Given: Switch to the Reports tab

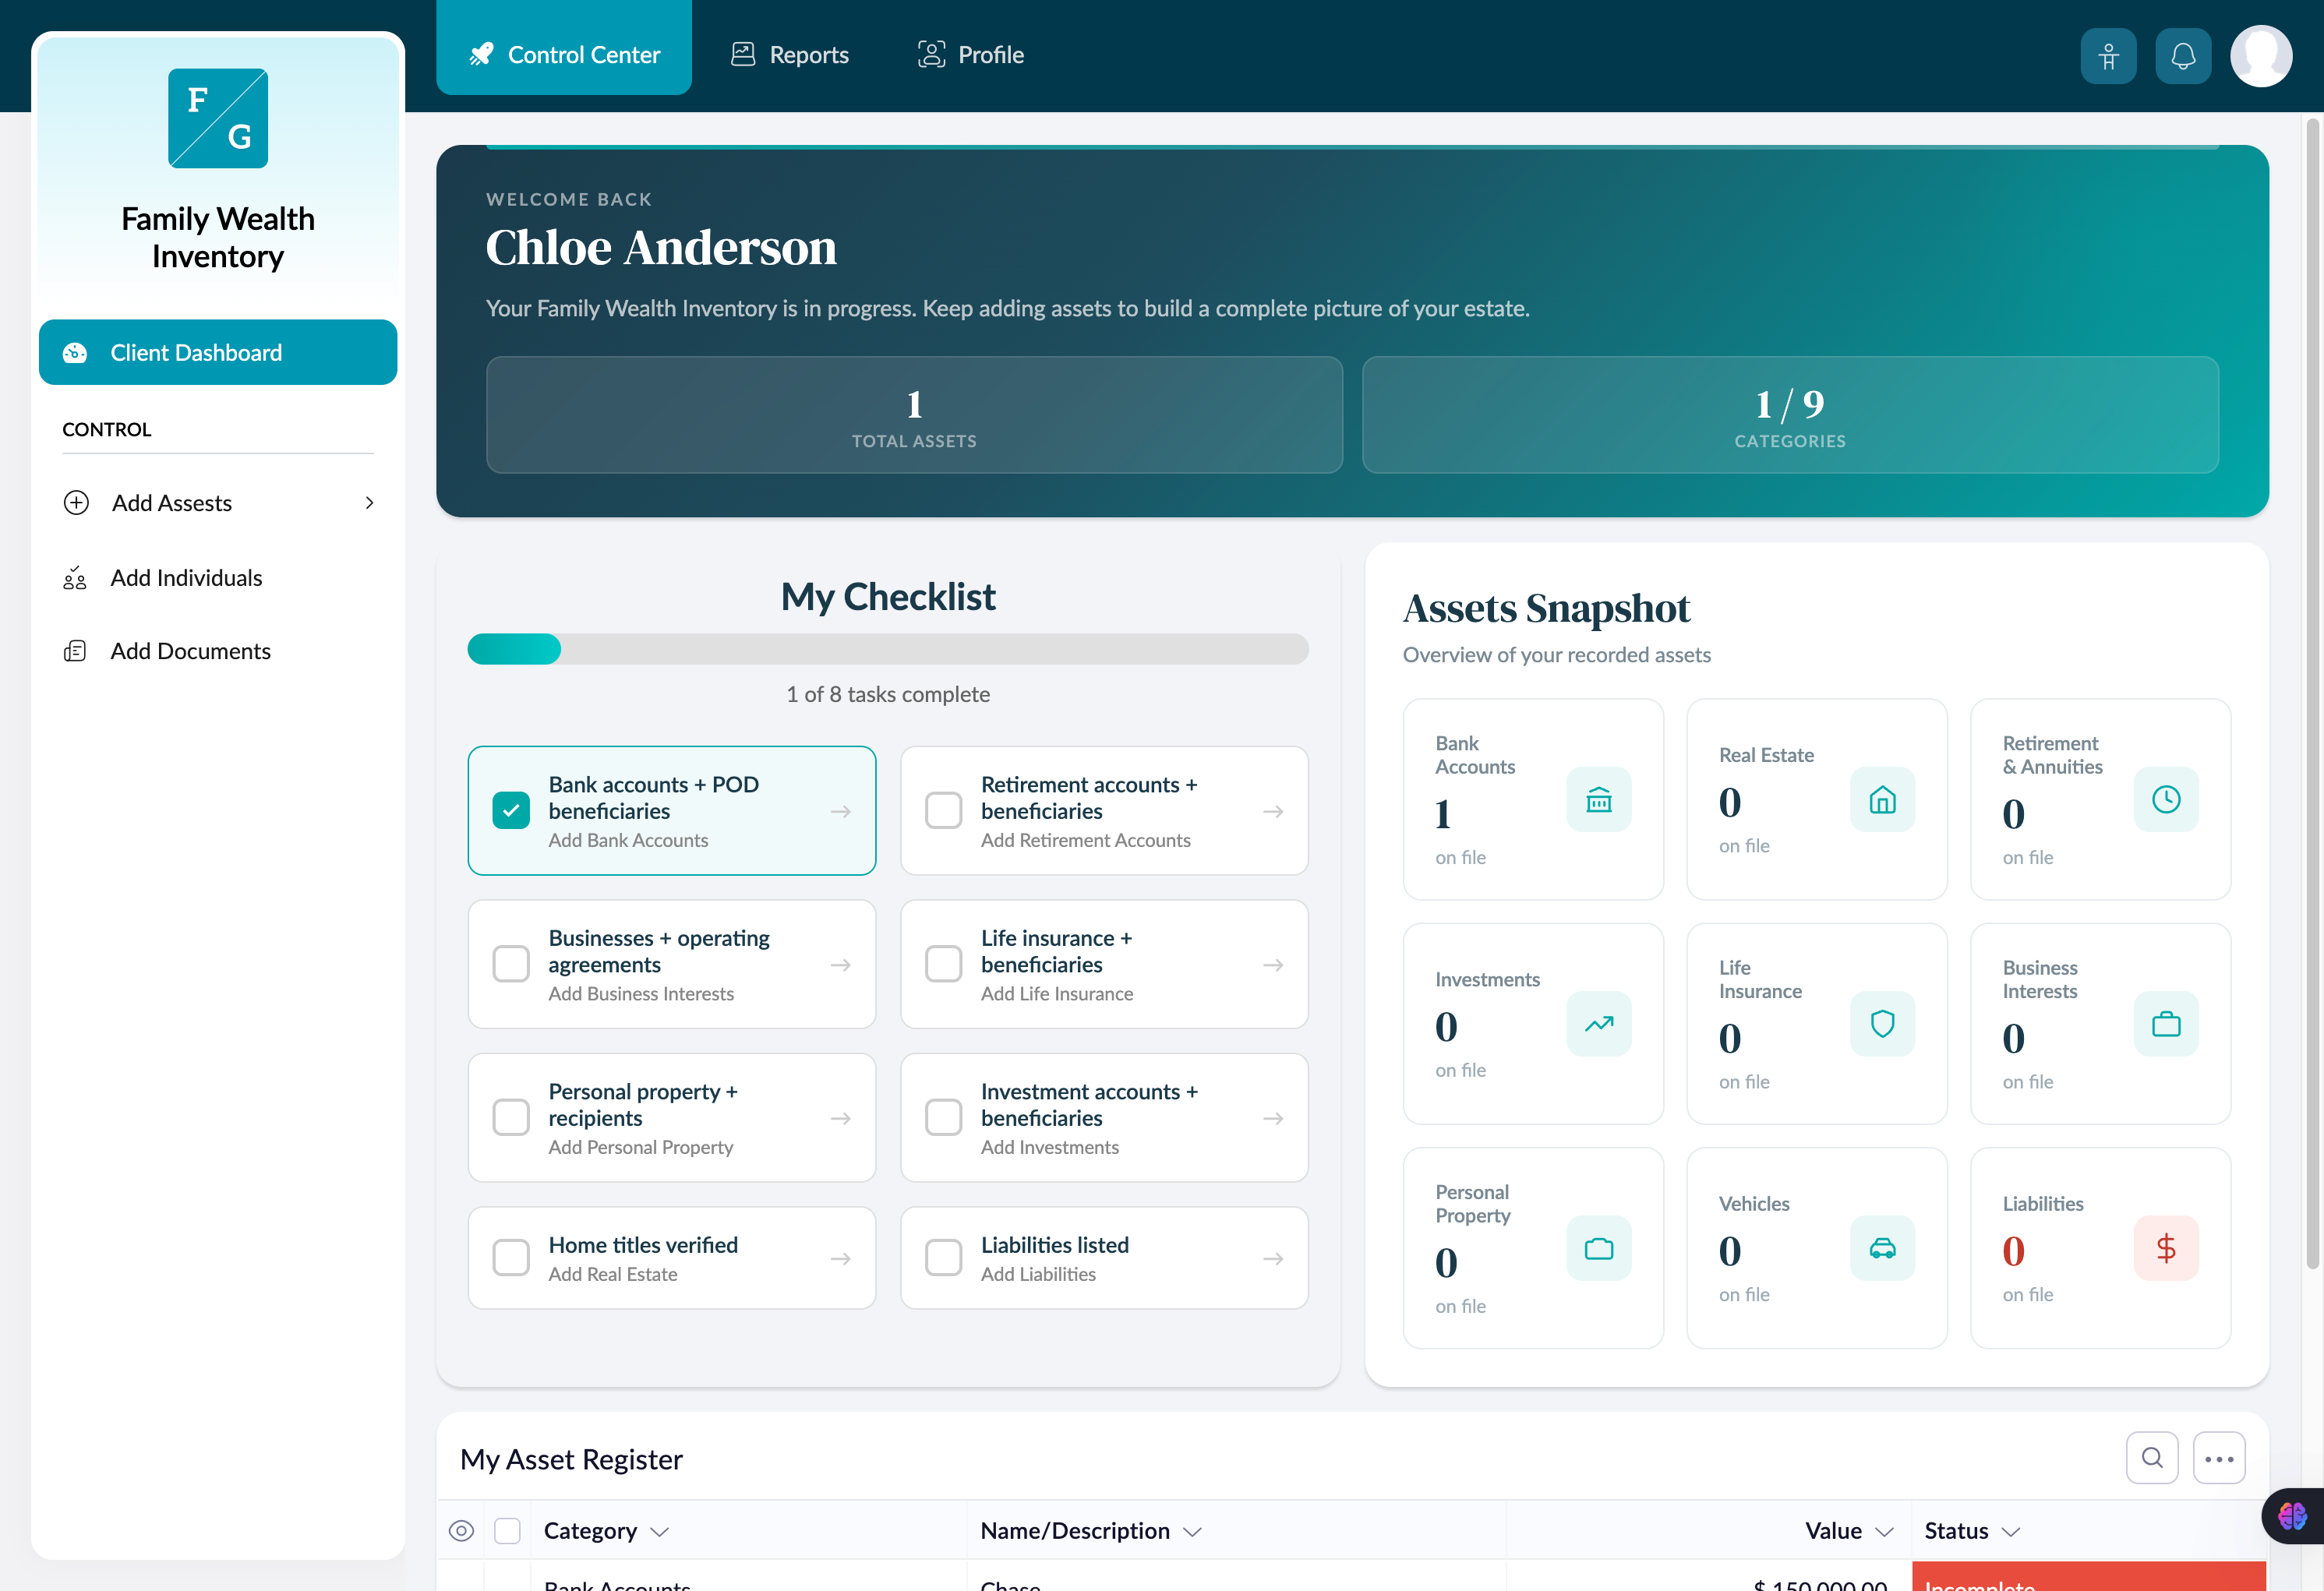Looking at the screenshot, I should click(789, 54).
